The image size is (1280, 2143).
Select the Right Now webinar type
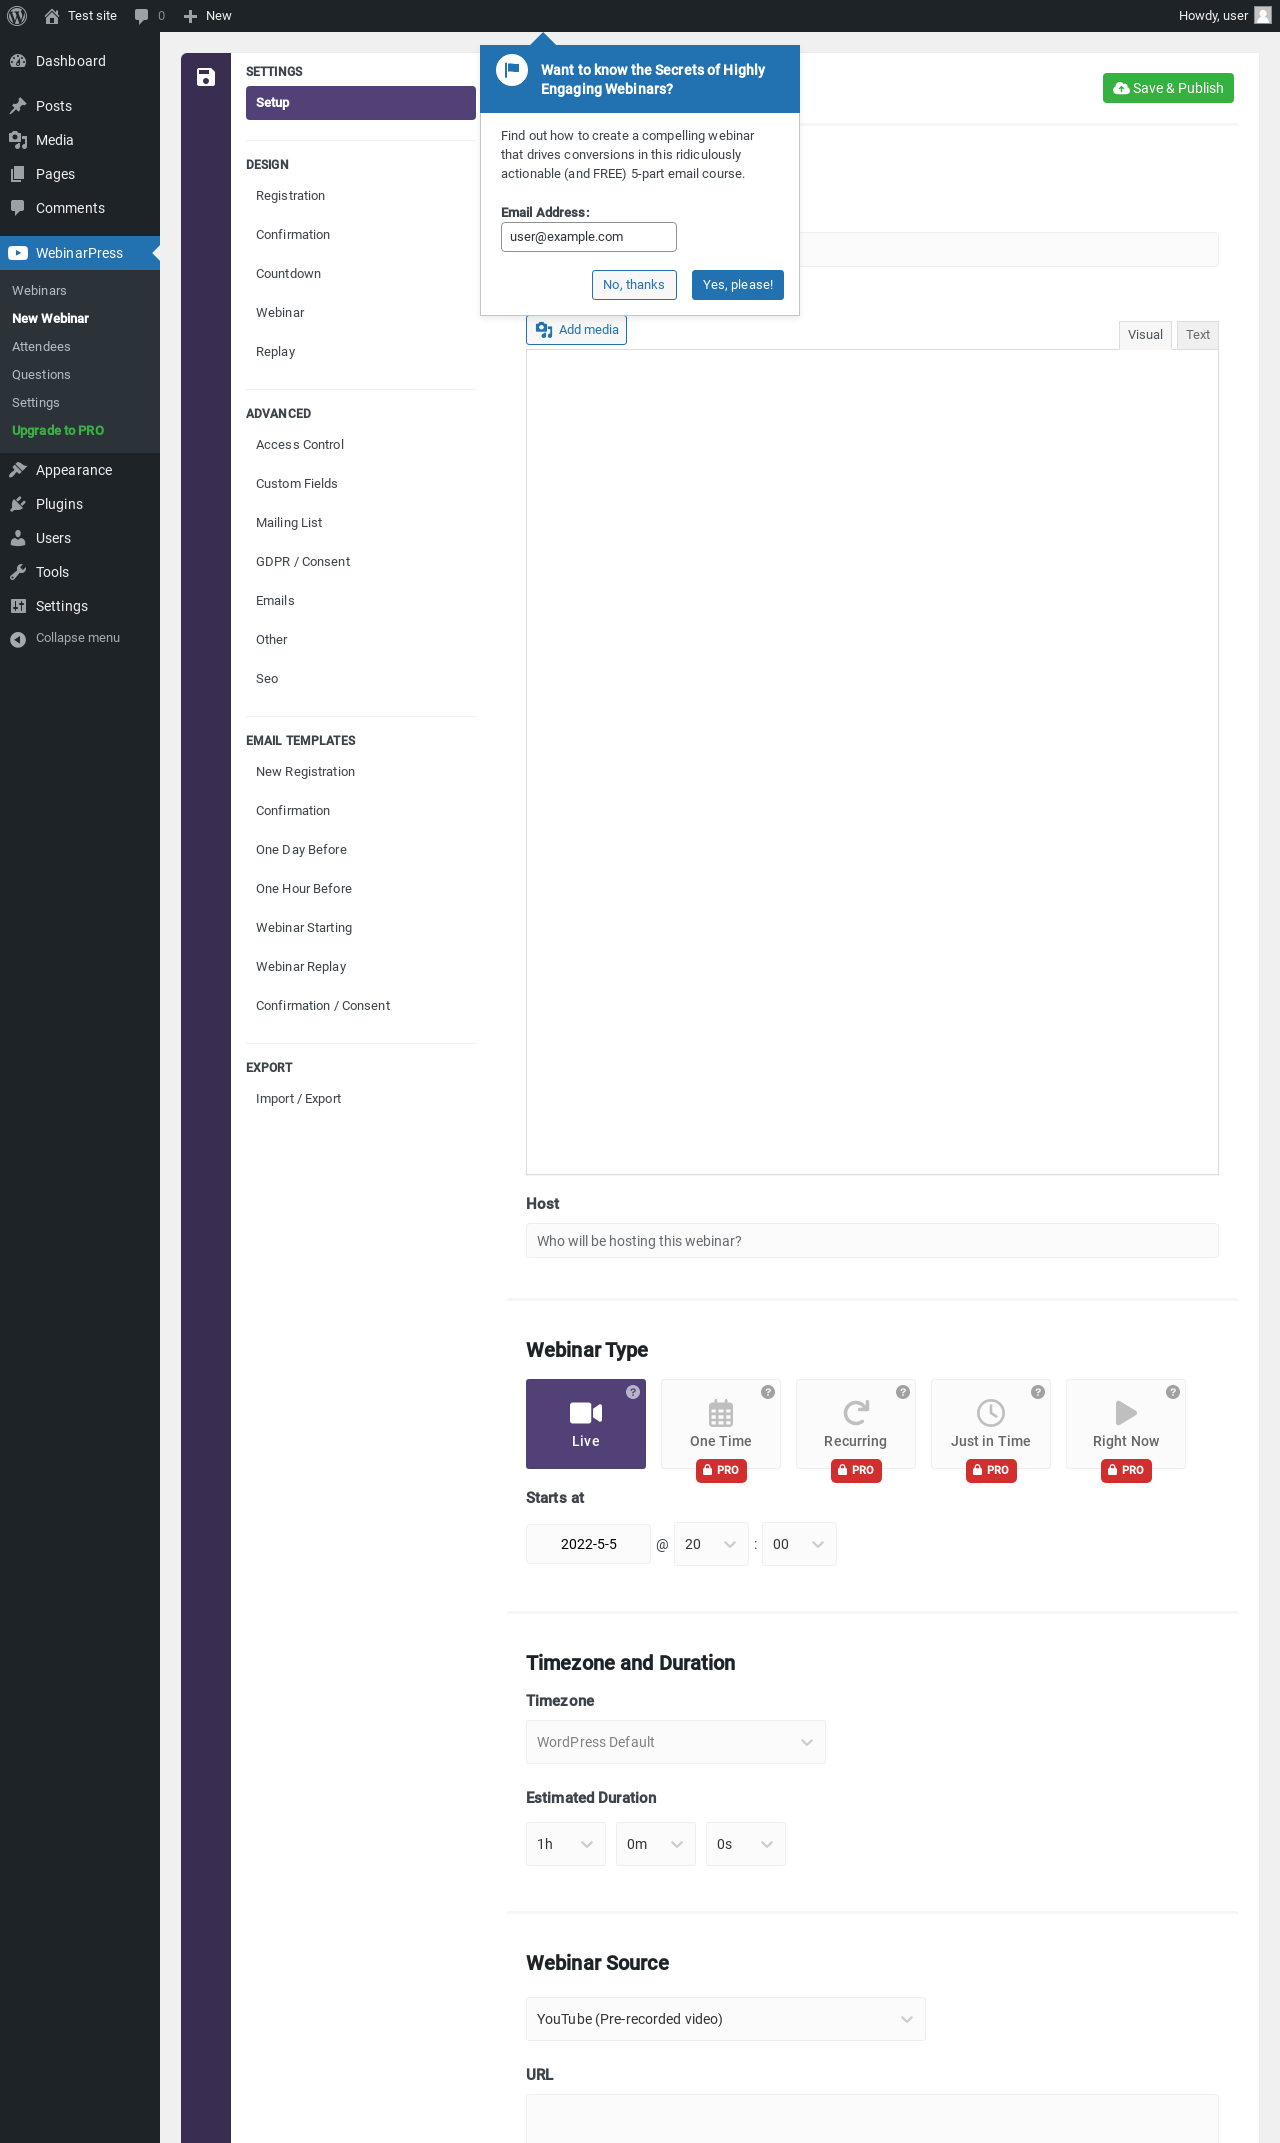pos(1126,1424)
